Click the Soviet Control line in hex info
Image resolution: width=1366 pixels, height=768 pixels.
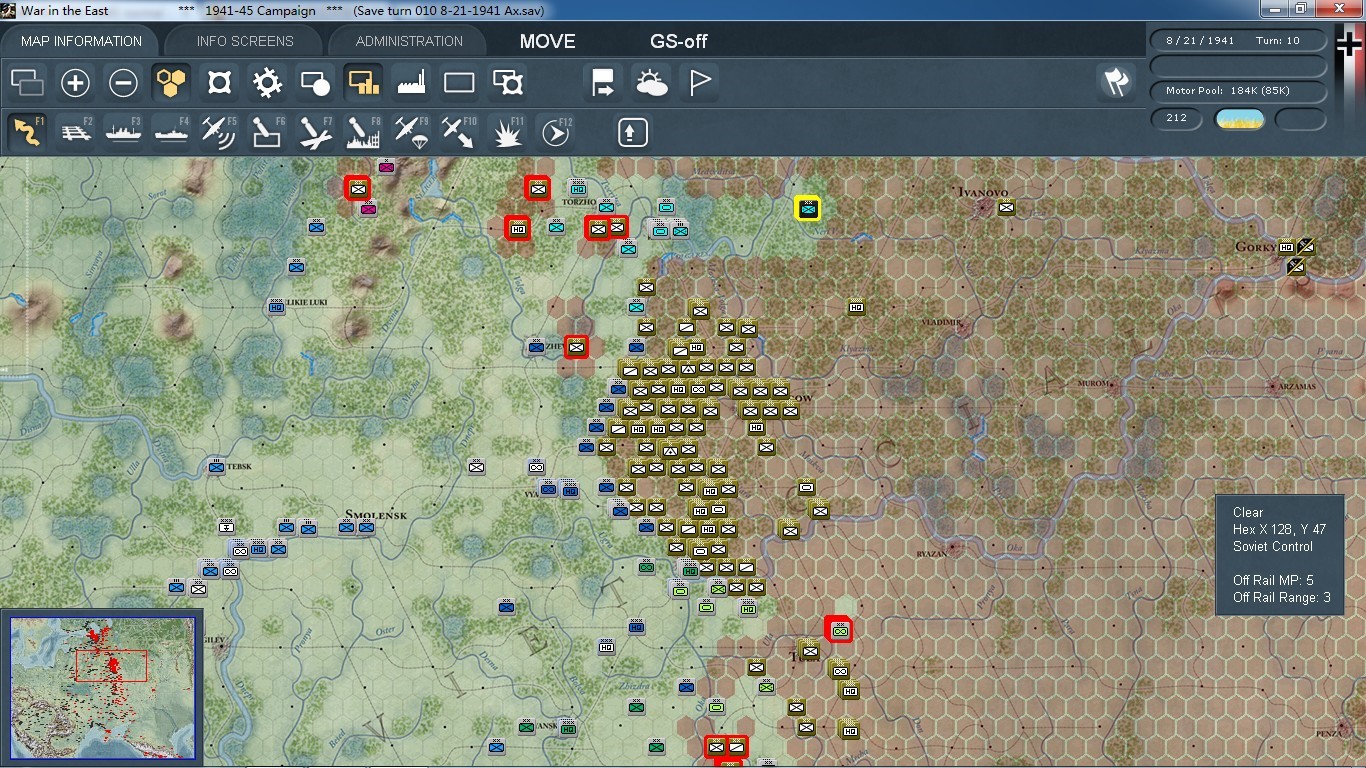(1272, 546)
